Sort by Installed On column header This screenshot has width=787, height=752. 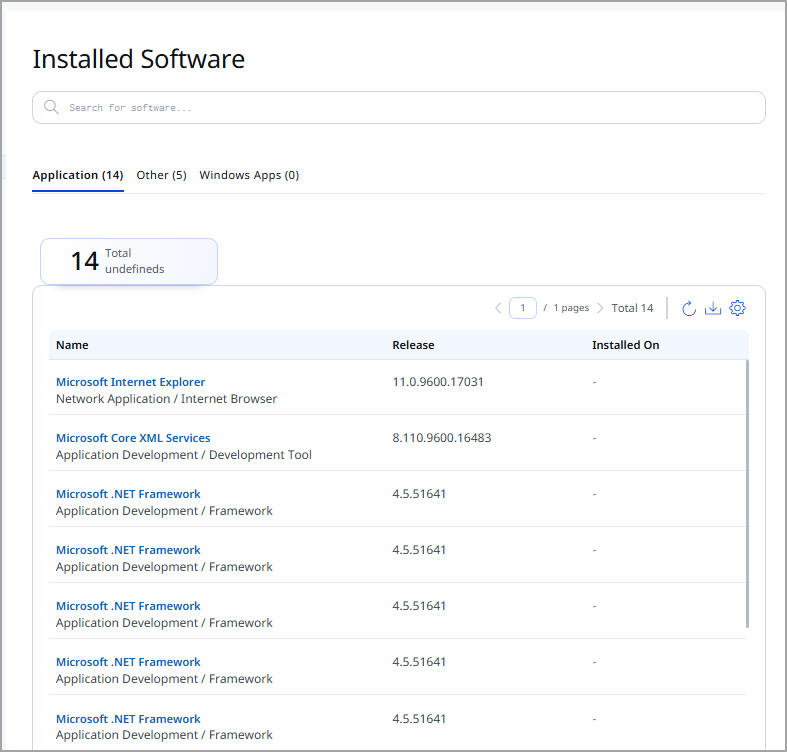pyautogui.click(x=625, y=345)
